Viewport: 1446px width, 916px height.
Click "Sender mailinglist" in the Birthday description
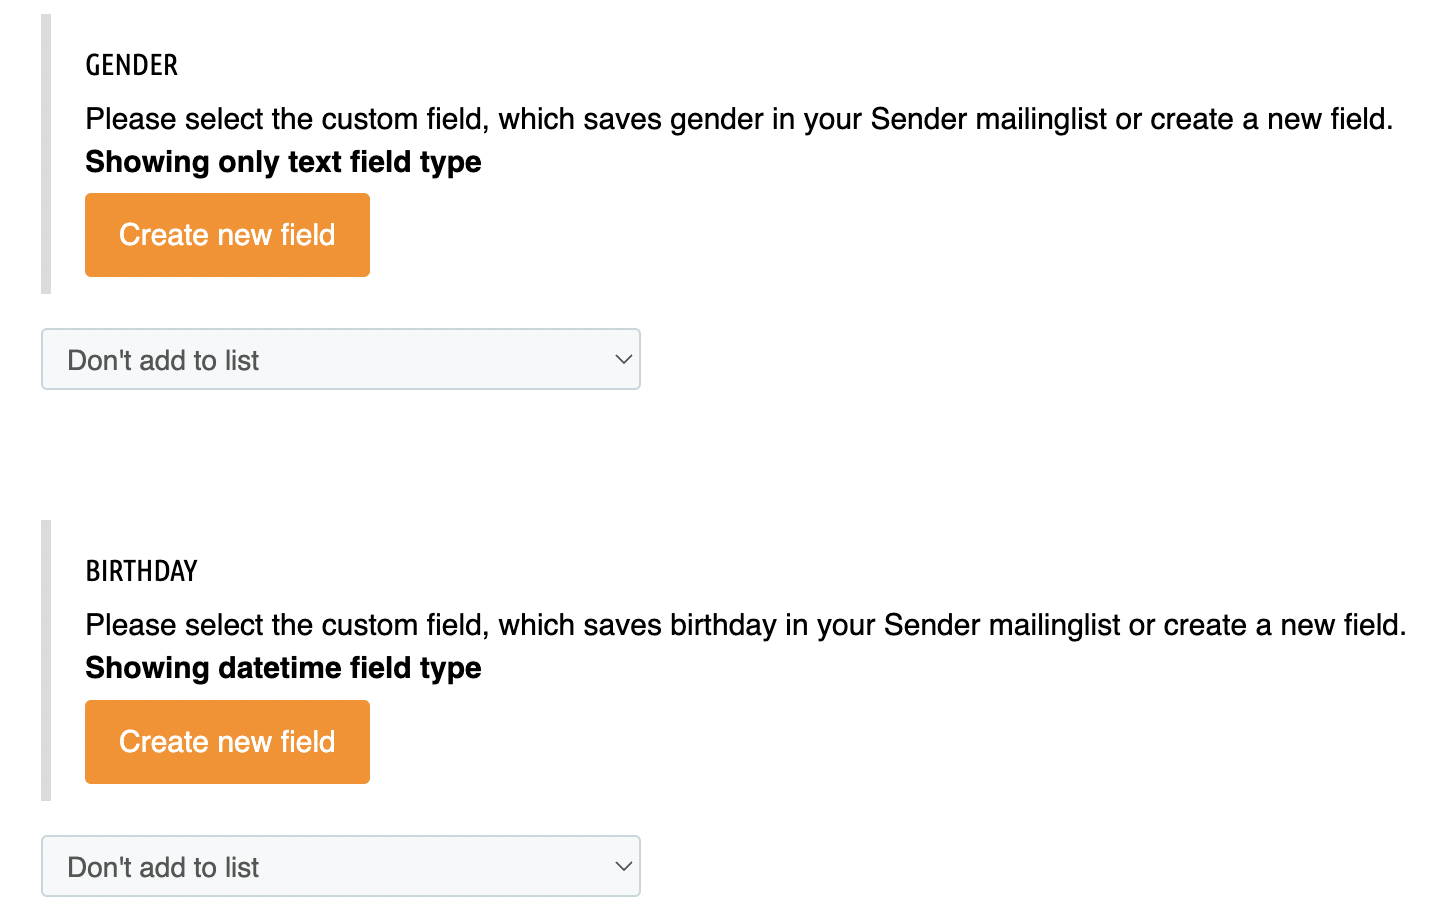[1001, 626]
